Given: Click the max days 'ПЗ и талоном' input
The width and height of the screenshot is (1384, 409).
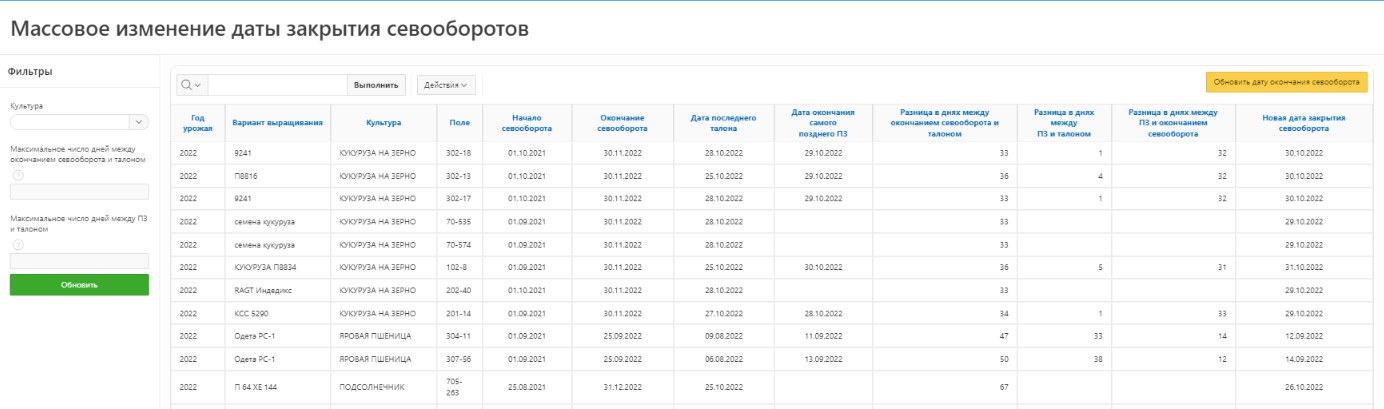Looking at the screenshot, I should 79,261.
